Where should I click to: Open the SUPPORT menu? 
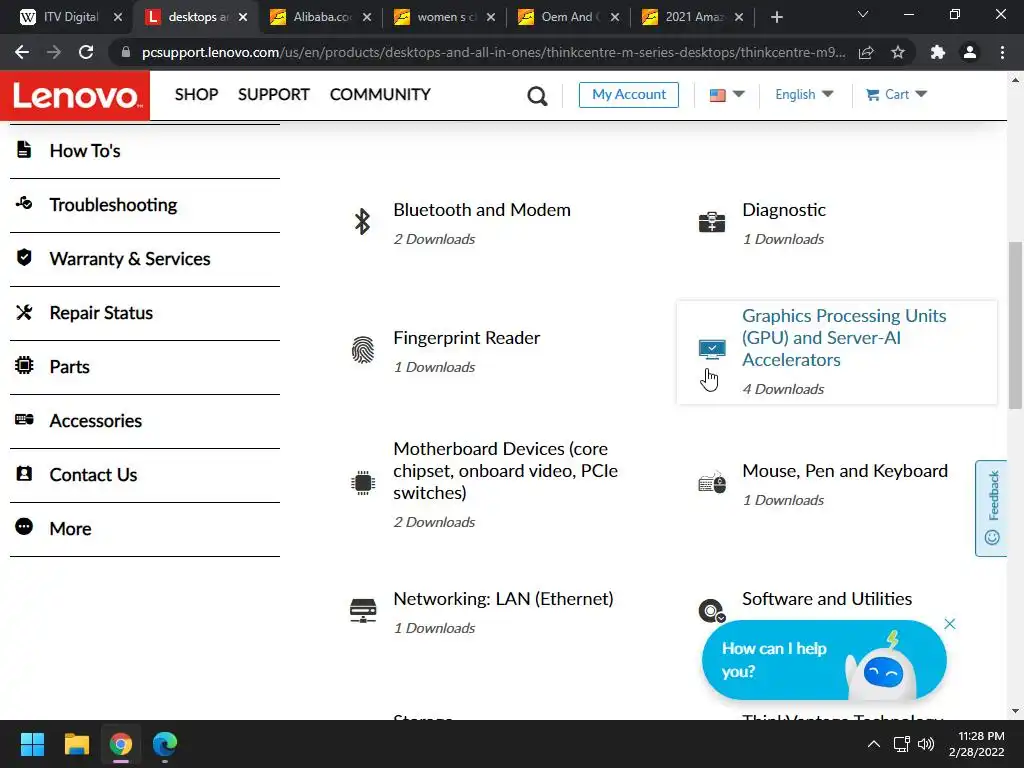coord(274,95)
